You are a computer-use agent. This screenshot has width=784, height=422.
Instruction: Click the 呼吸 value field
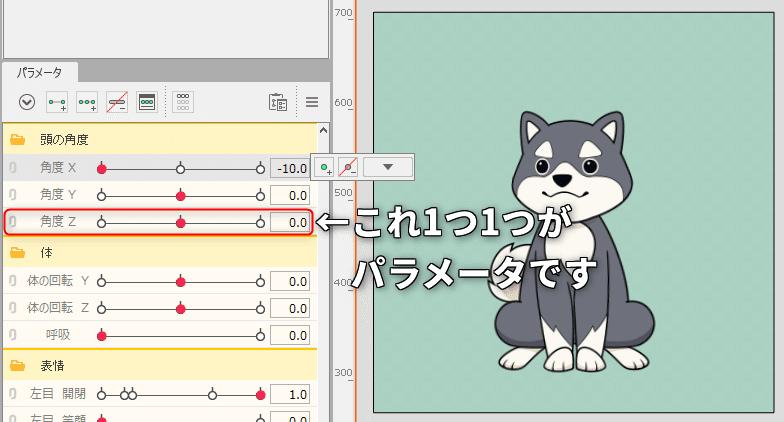pos(290,336)
